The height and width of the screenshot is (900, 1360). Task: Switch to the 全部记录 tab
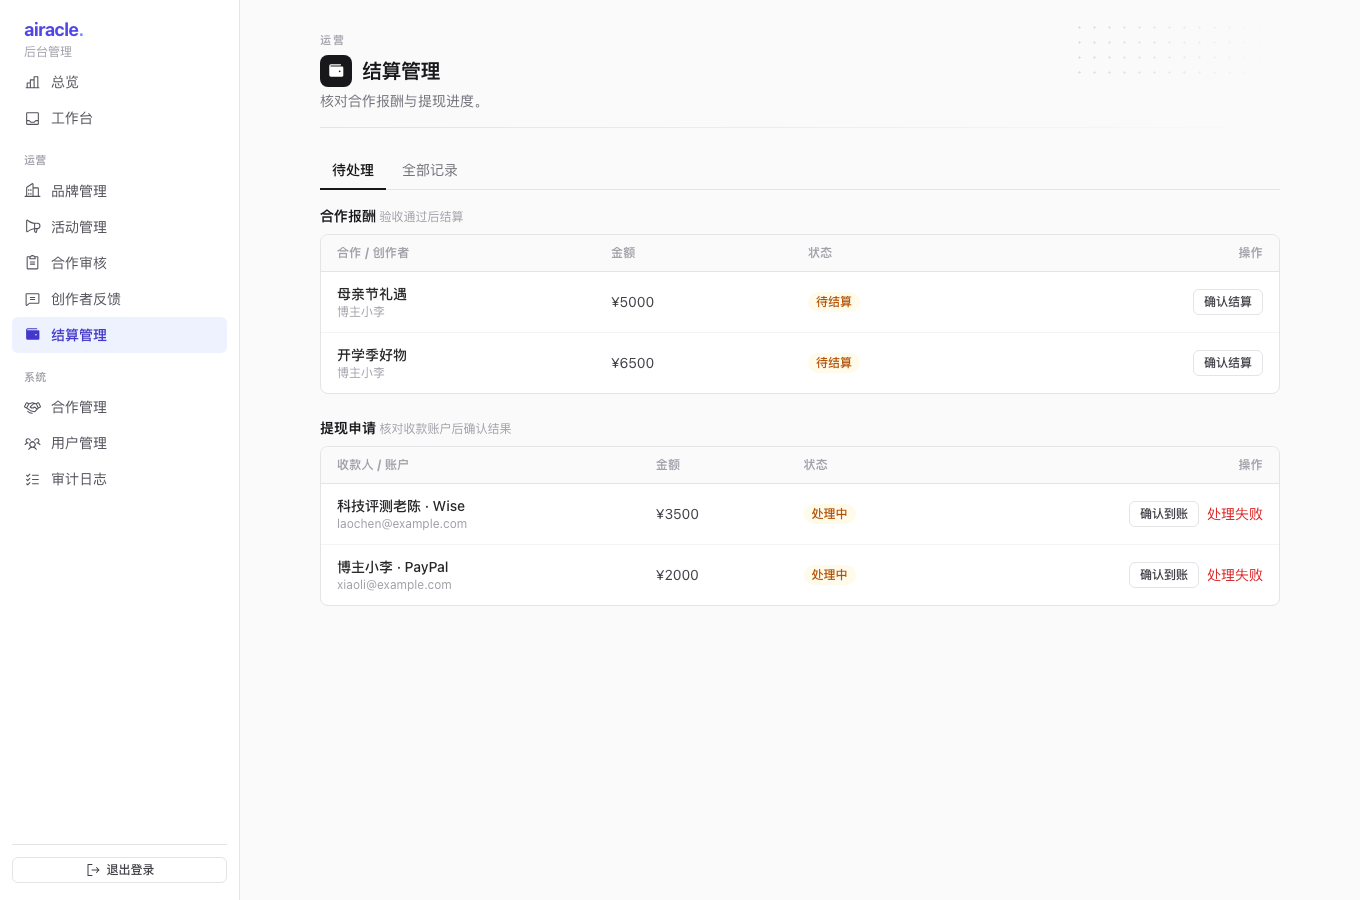coord(430,170)
